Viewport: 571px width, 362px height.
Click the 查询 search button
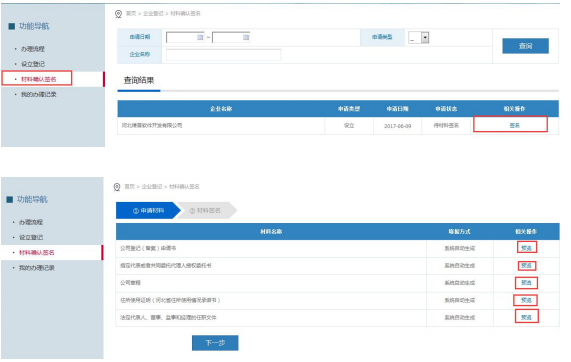click(525, 46)
